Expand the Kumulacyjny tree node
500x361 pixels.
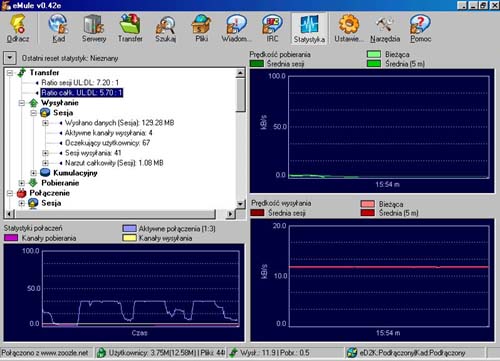33,173
